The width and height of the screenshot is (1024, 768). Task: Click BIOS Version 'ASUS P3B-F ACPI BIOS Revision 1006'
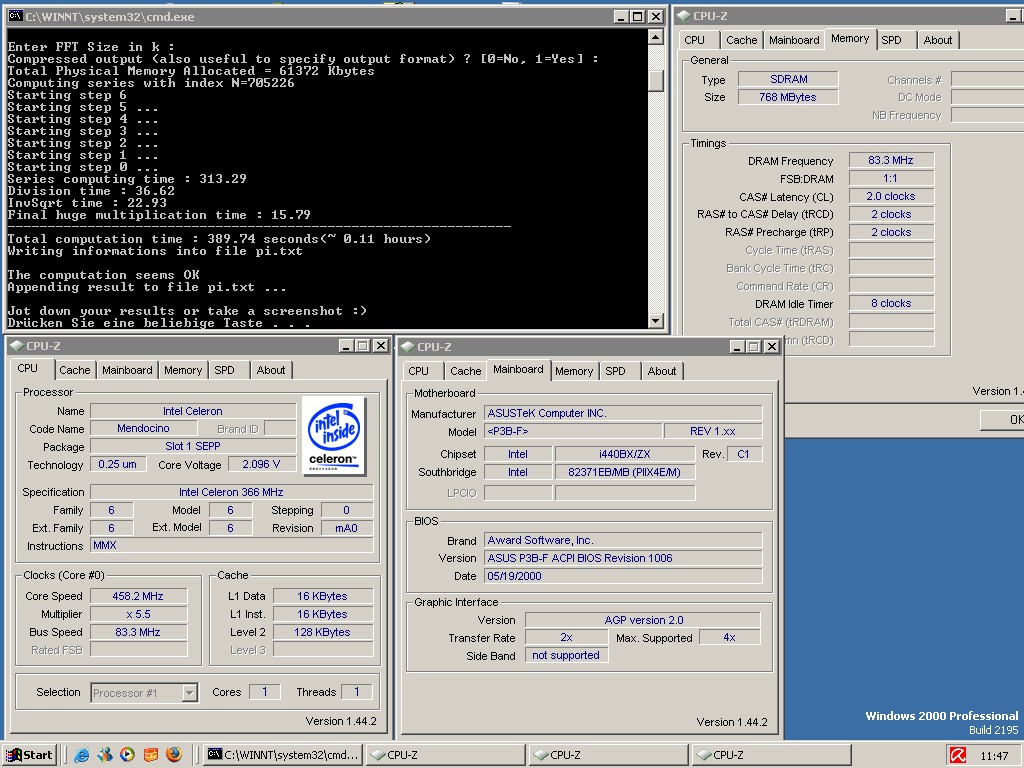tap(623, 558)
